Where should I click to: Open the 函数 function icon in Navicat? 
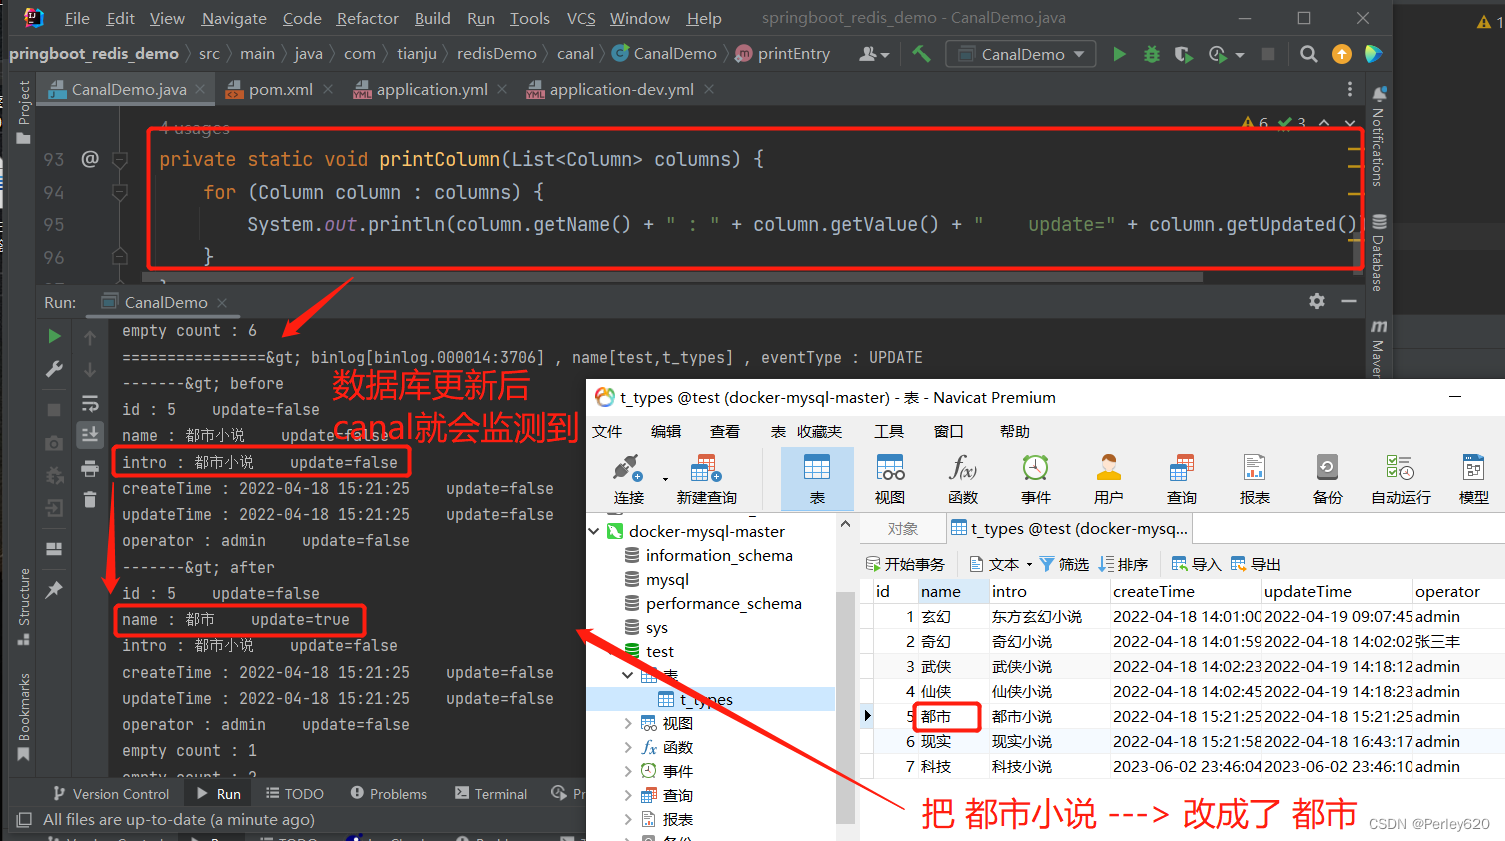pos(963,479)
